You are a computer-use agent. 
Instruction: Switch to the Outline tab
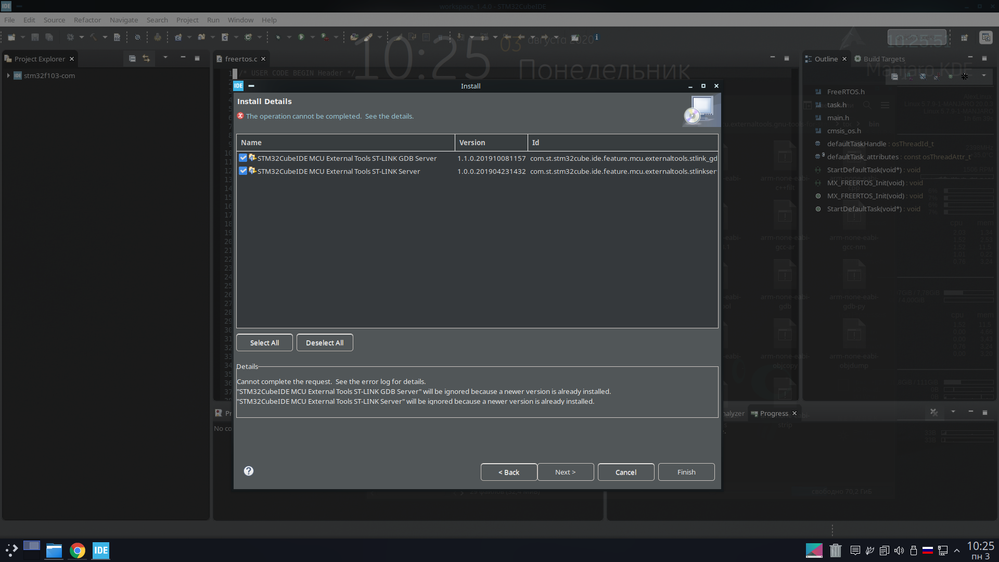point(826,59)
